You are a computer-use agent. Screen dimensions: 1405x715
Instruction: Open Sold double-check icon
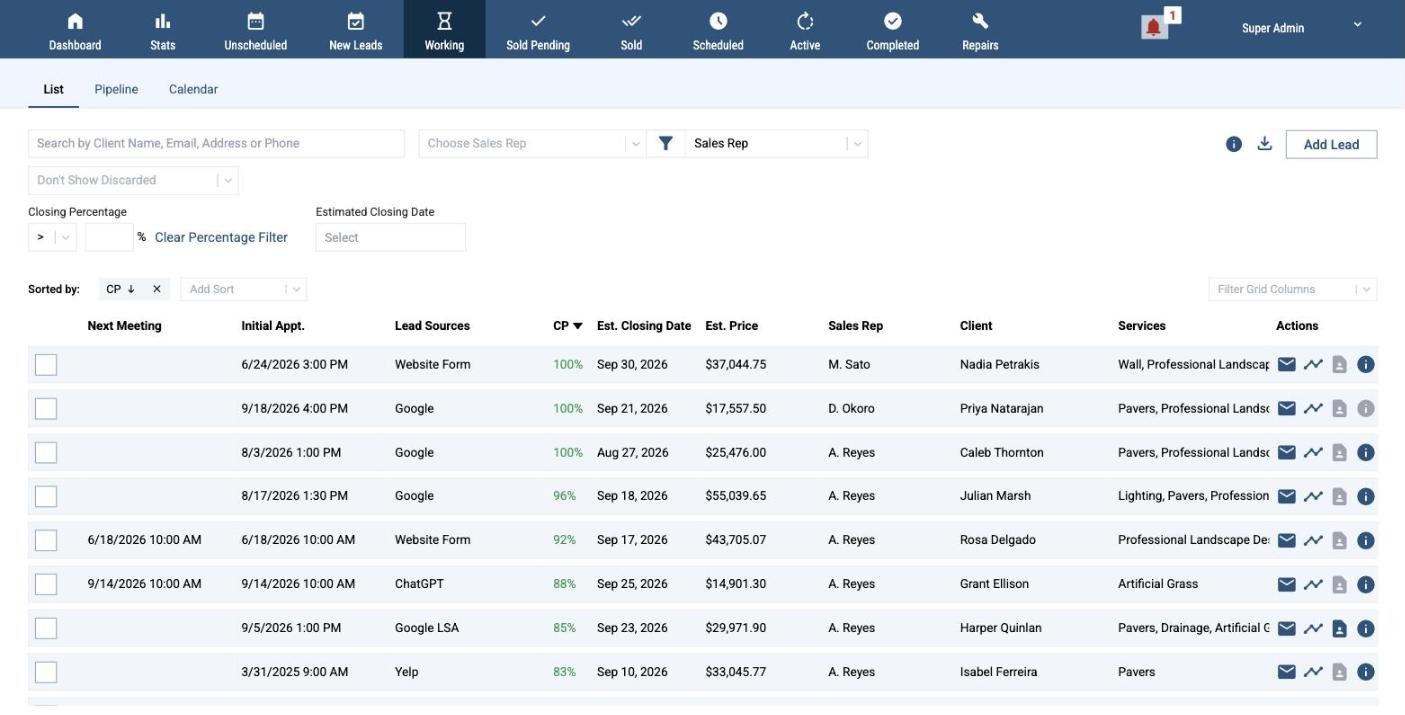click(631, 21)
